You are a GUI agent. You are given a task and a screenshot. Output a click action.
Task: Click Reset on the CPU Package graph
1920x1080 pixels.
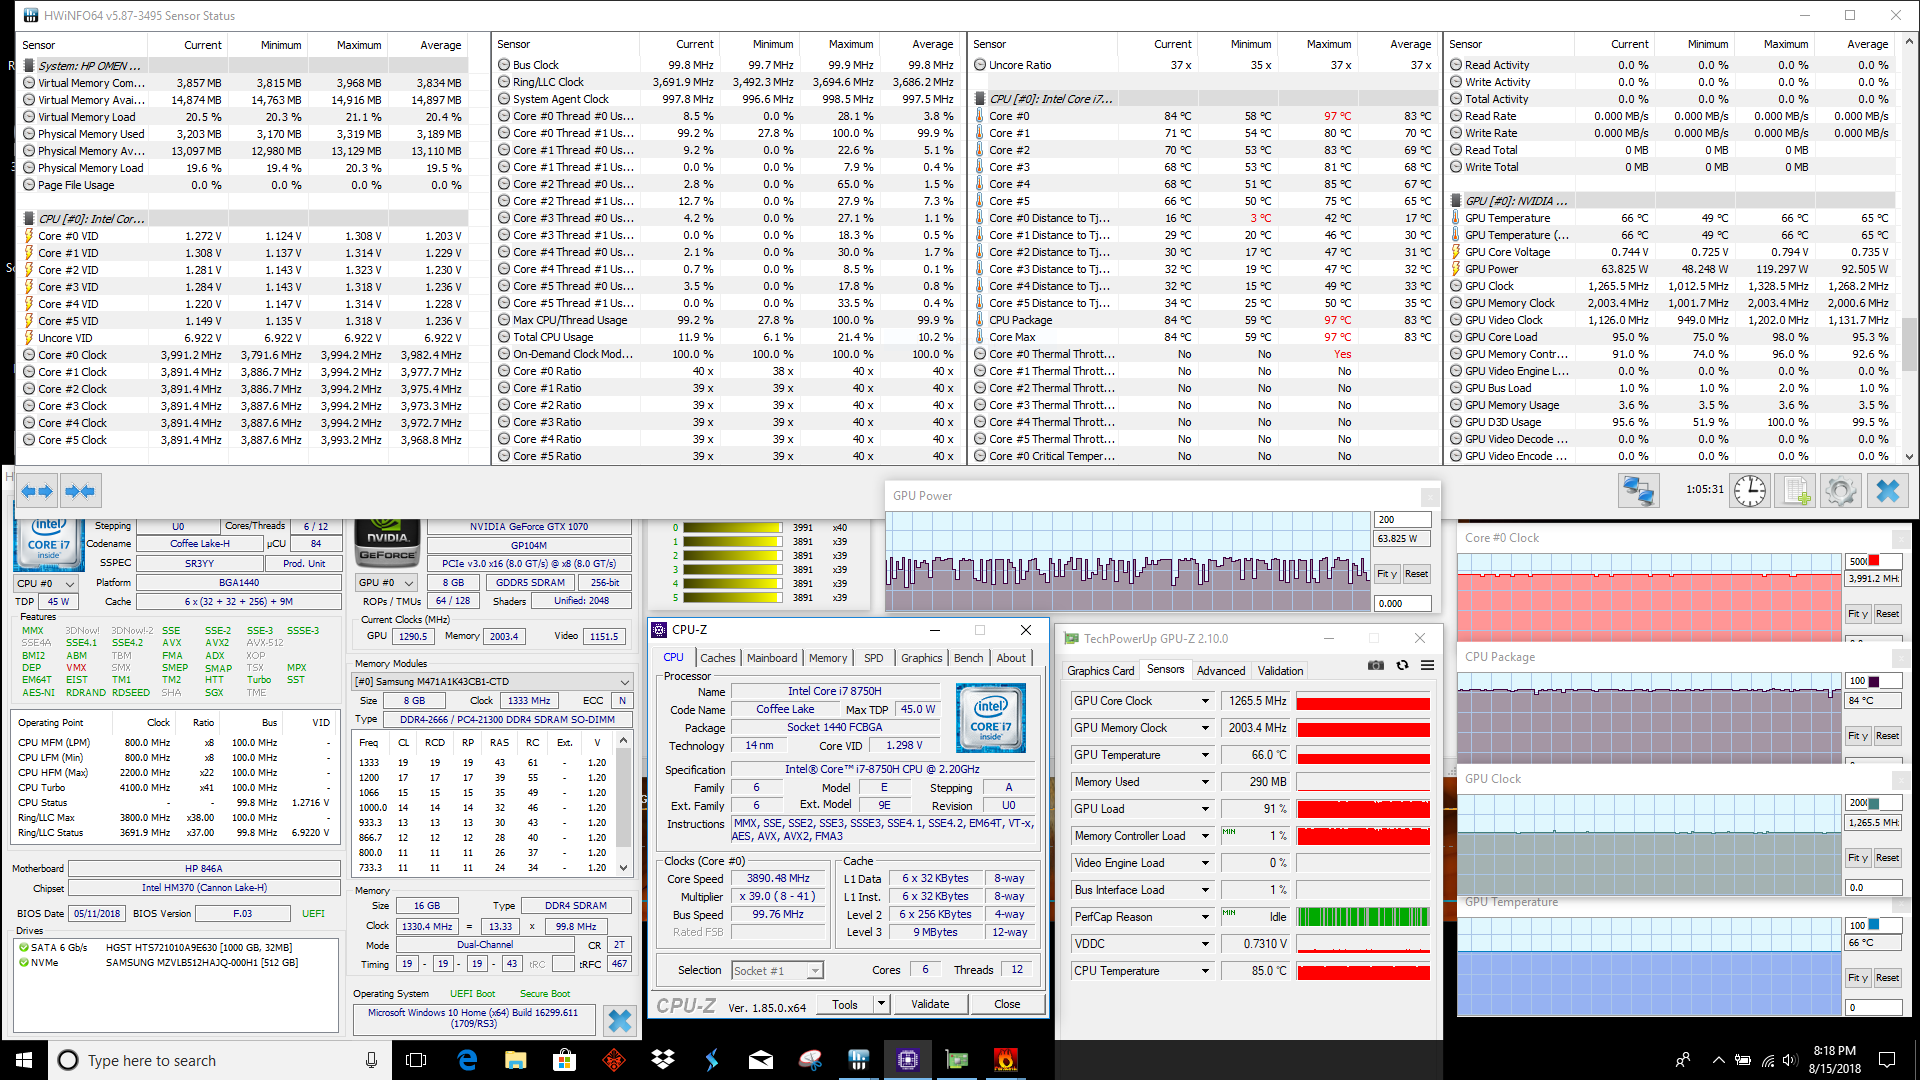click(x=1887, y=736)
